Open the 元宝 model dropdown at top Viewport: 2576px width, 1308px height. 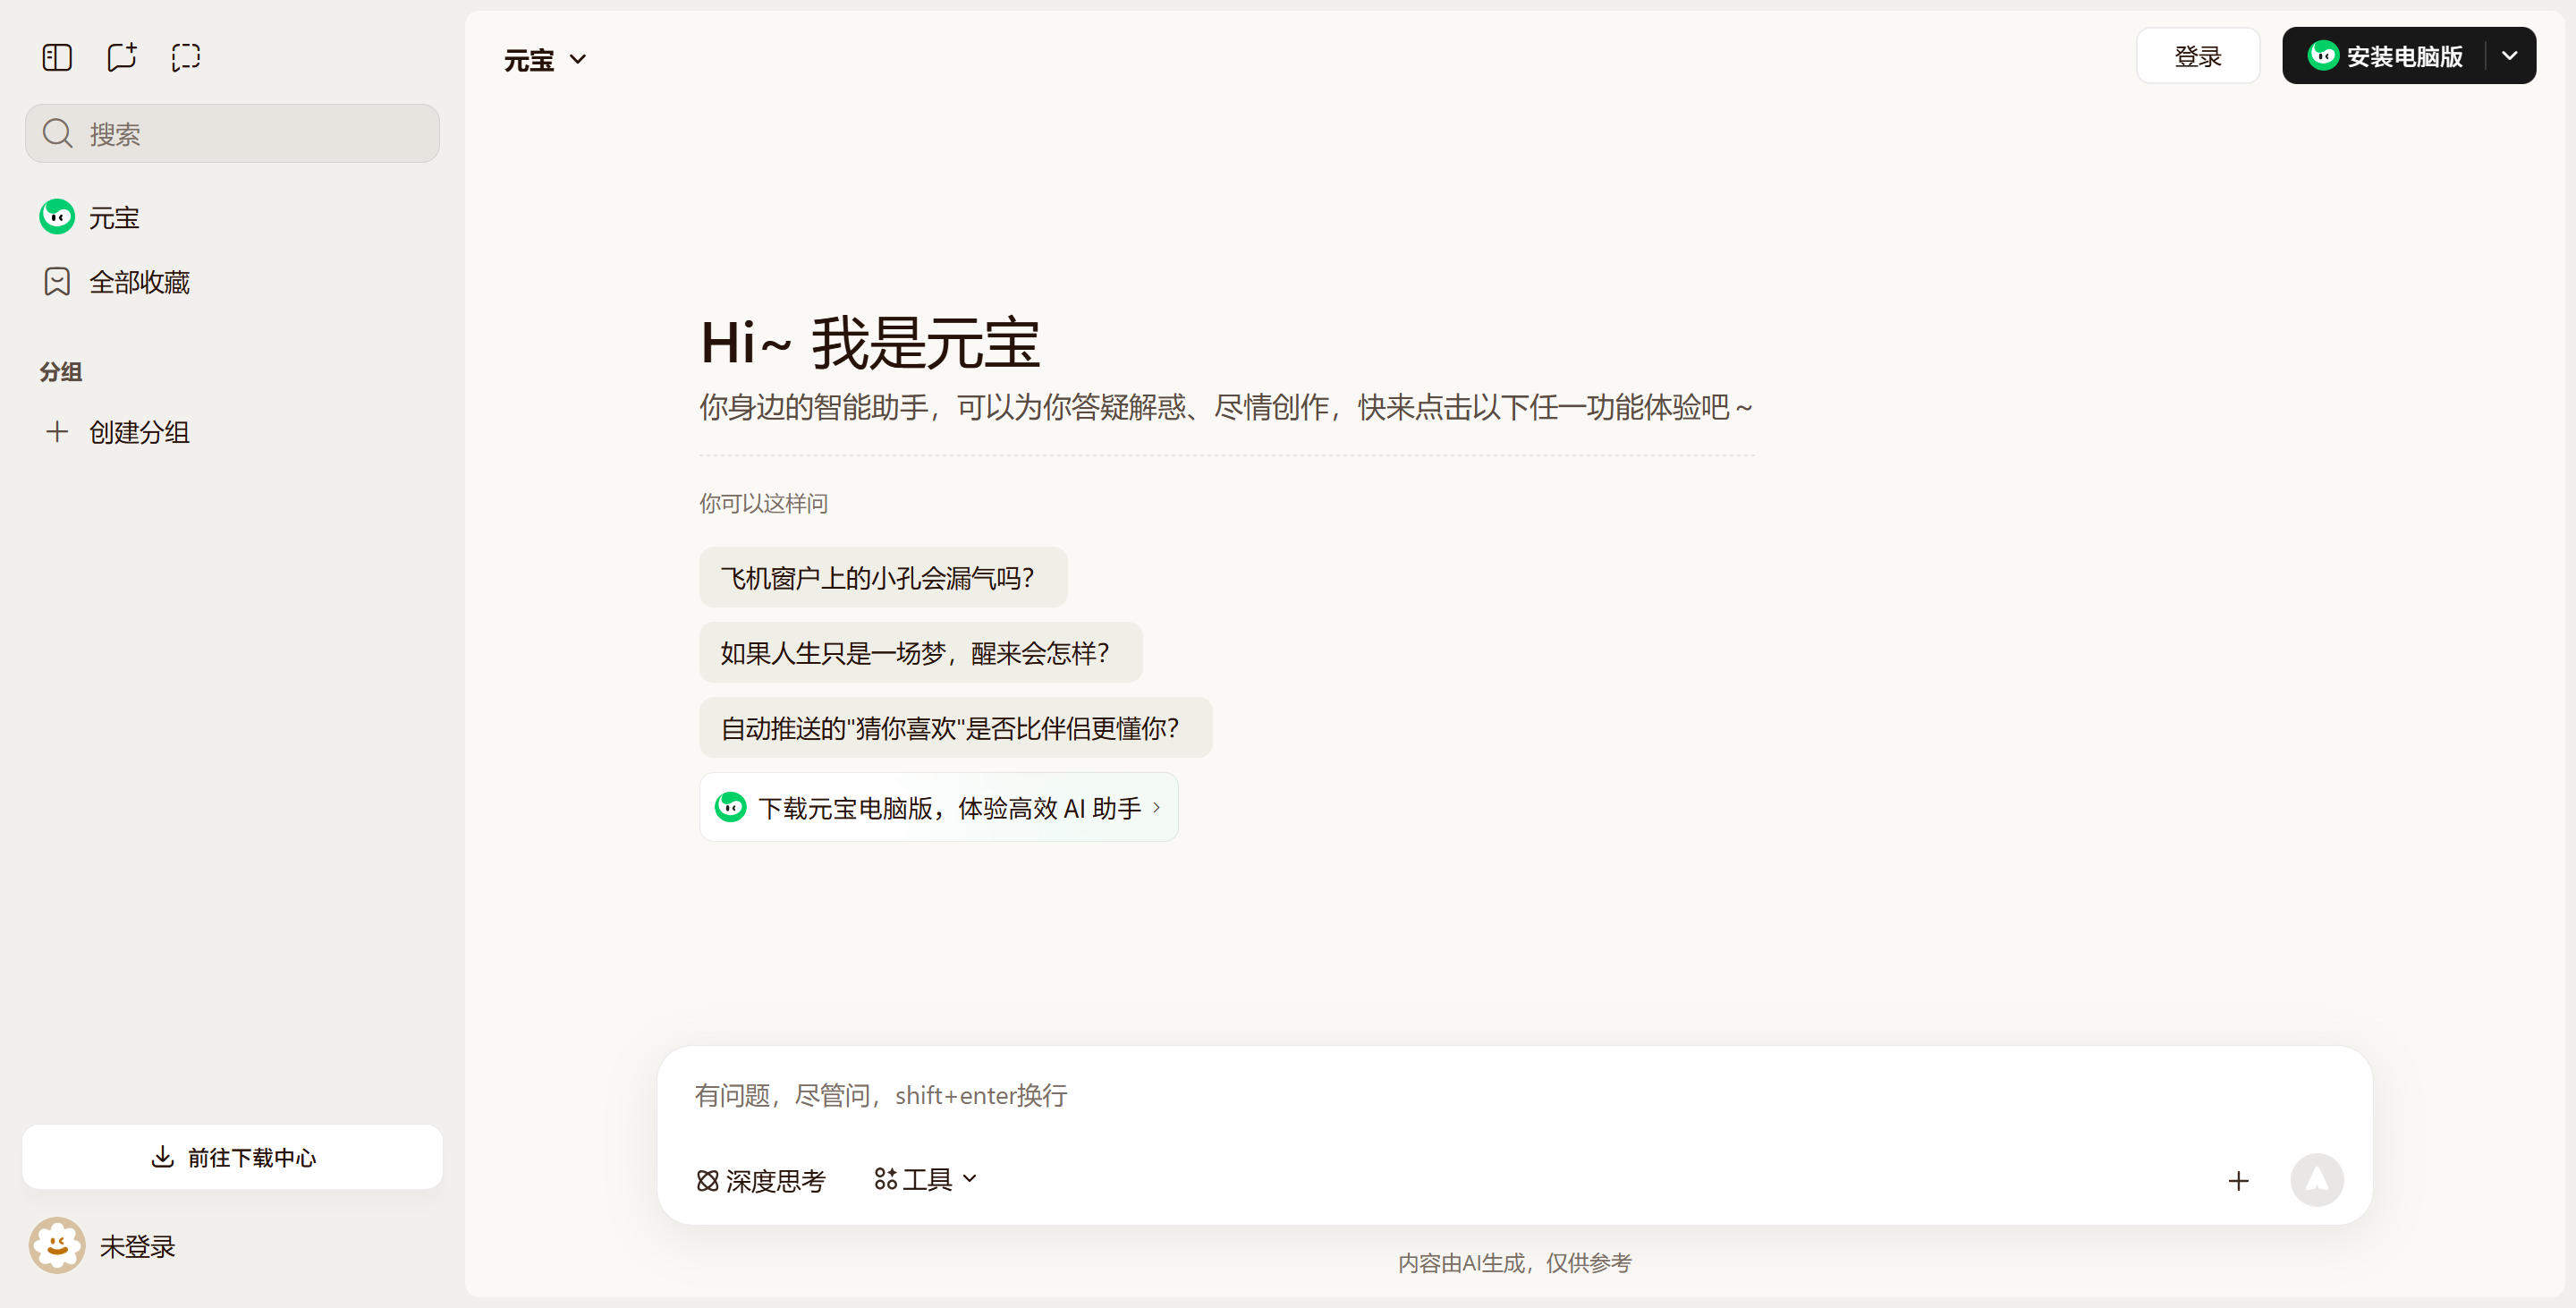pos(545,60)
